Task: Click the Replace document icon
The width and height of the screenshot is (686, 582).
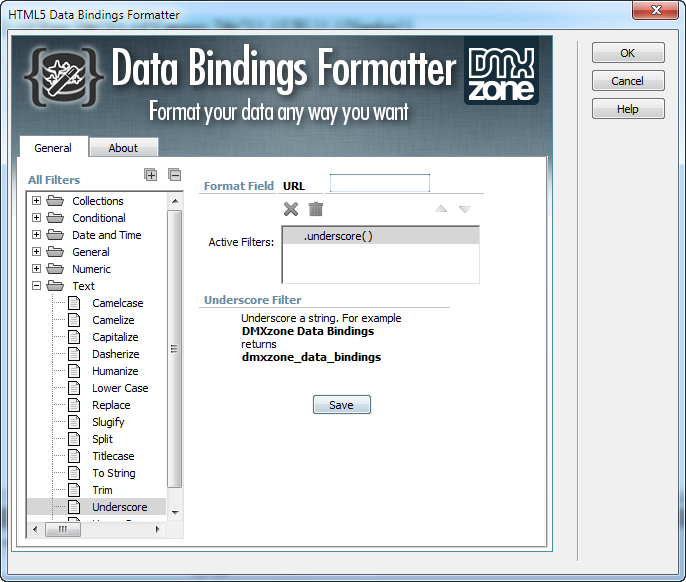Action: (74, 405)
